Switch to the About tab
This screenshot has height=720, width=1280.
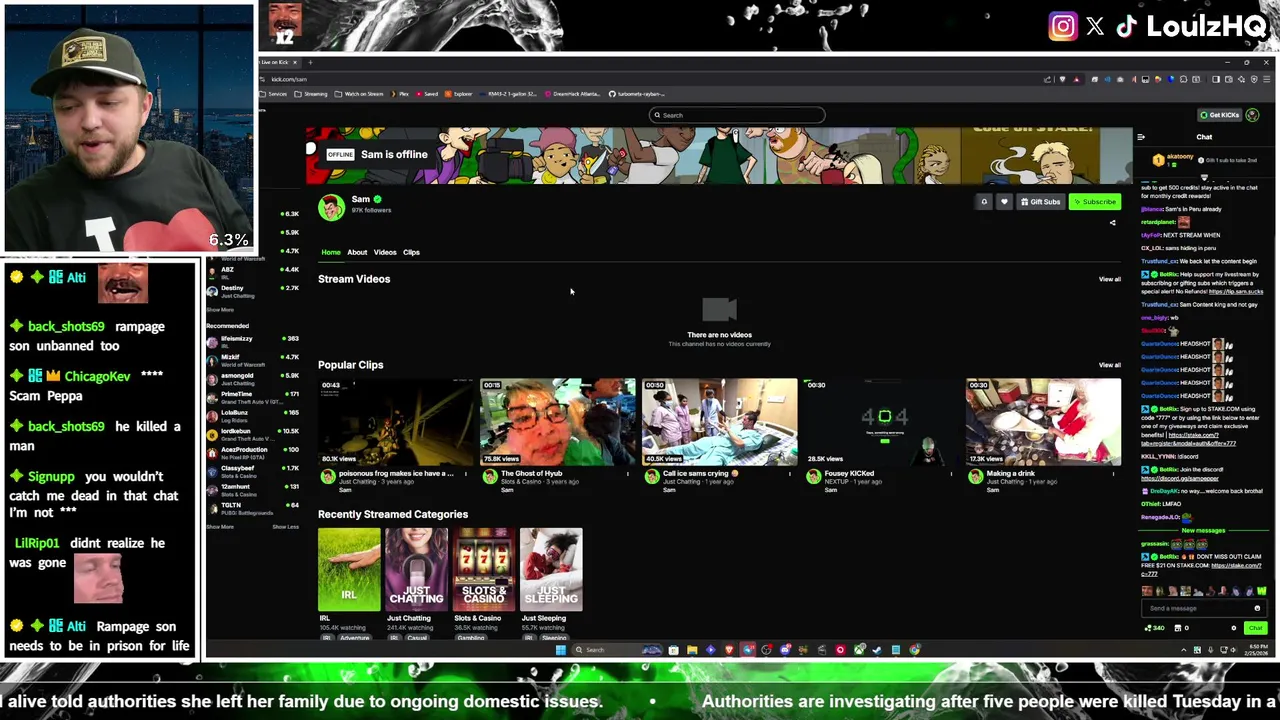click(357, 252)
